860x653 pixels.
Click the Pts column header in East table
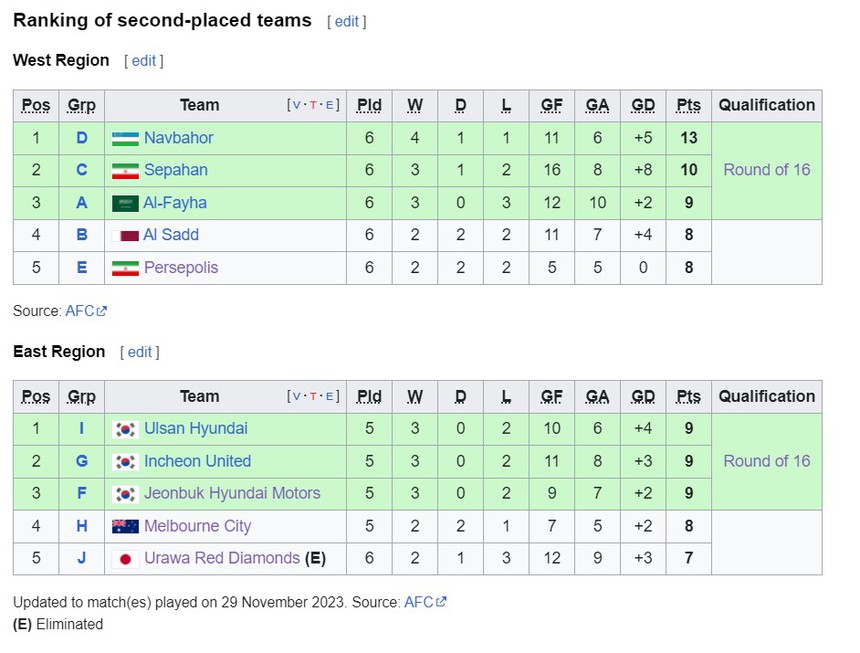click(x=688, y=396)
